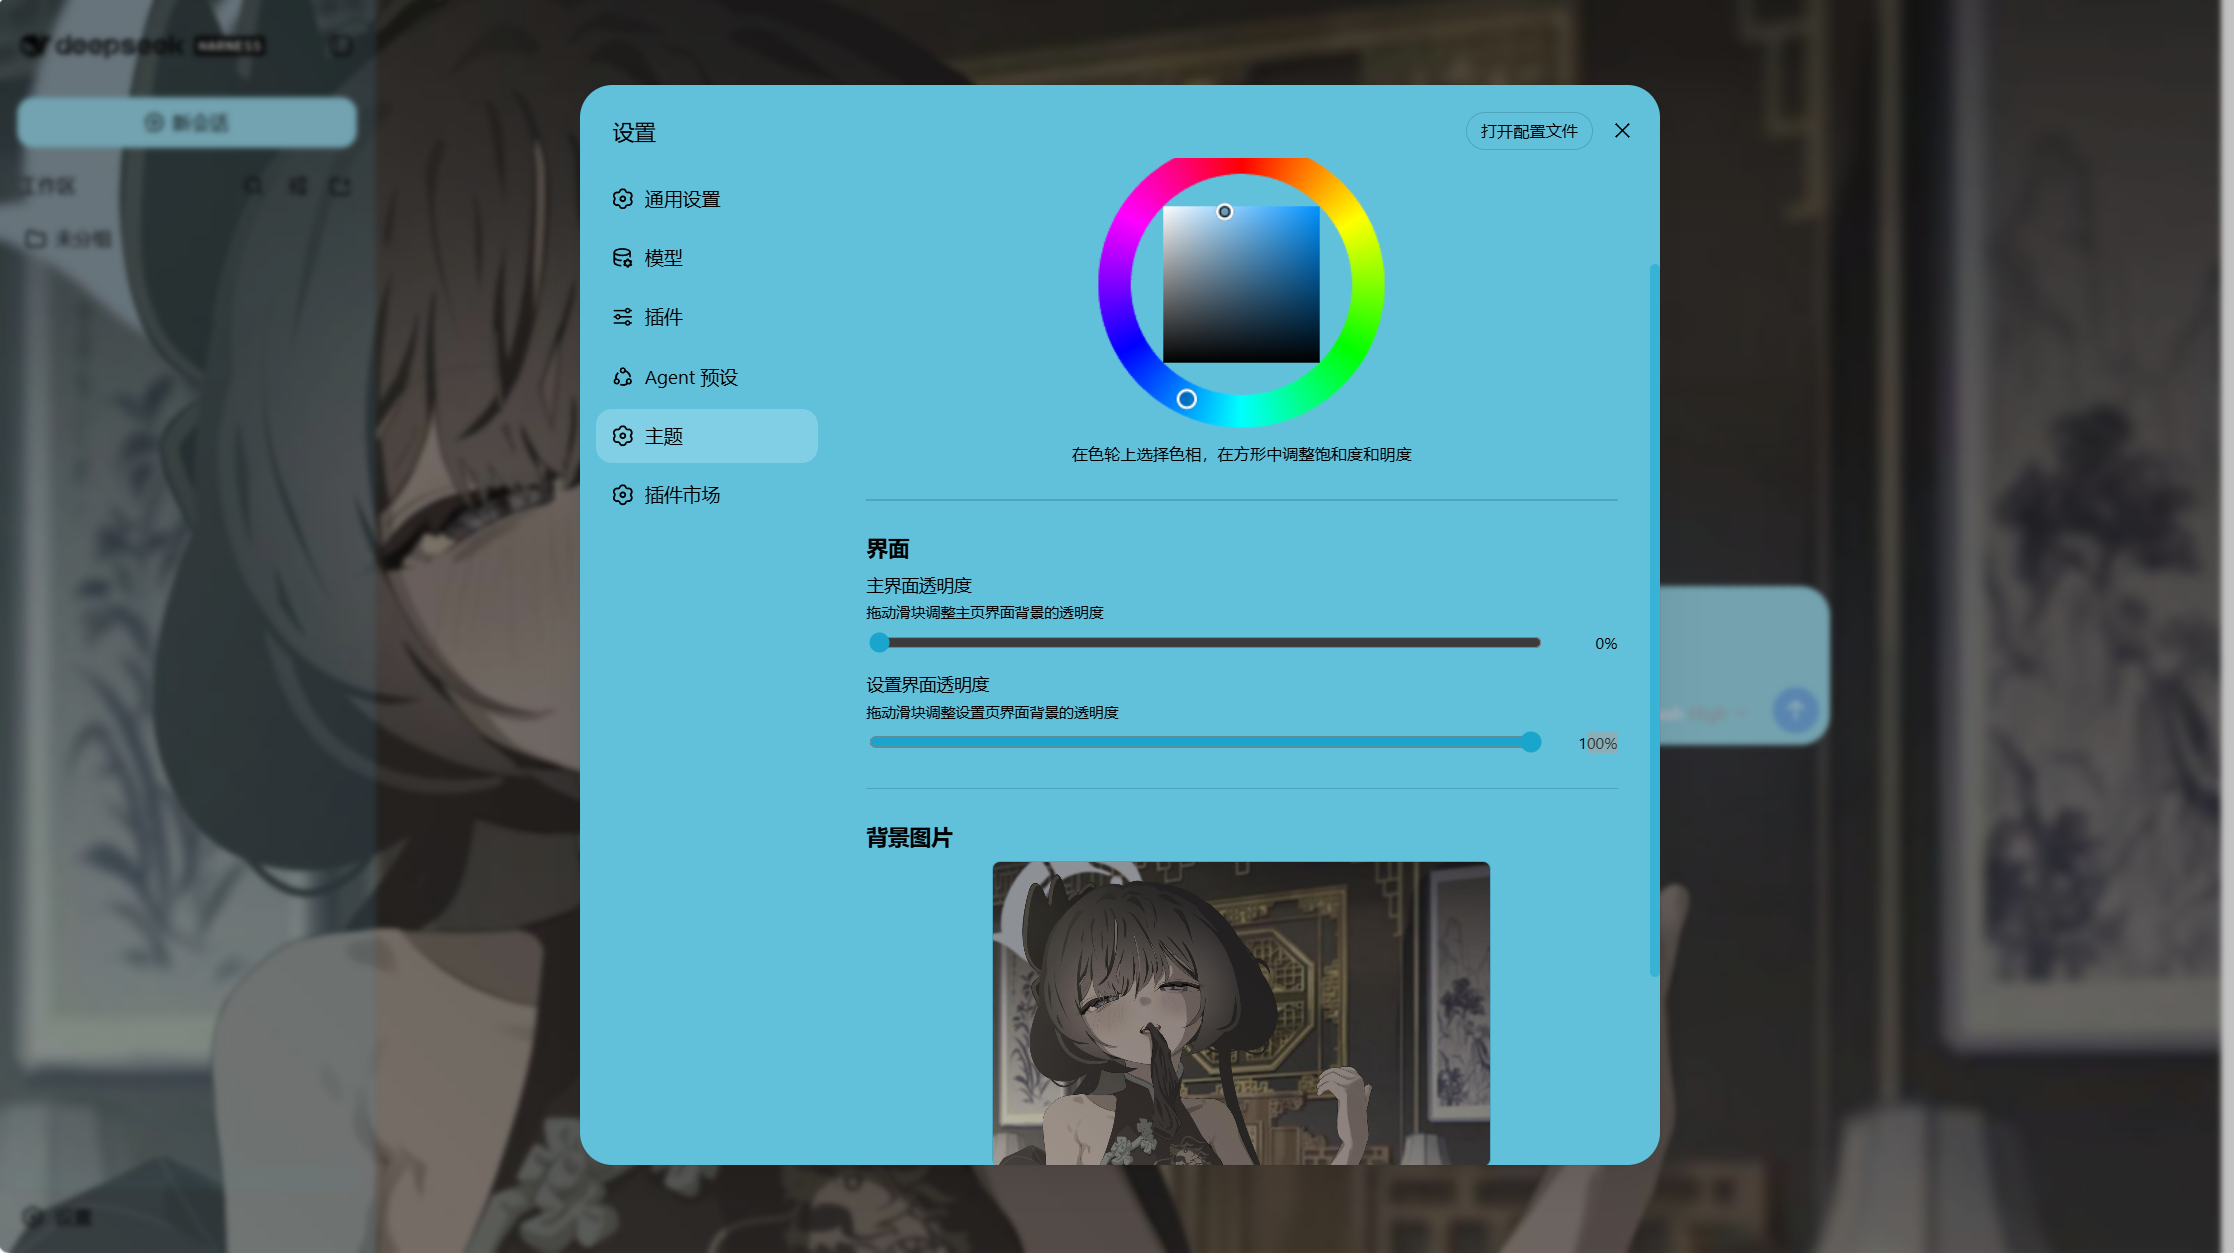Click the 拖动滑块调整主页界面背景的透明度 description
This screenshot has width=2234, height=1253.
[x=985, y=613]
